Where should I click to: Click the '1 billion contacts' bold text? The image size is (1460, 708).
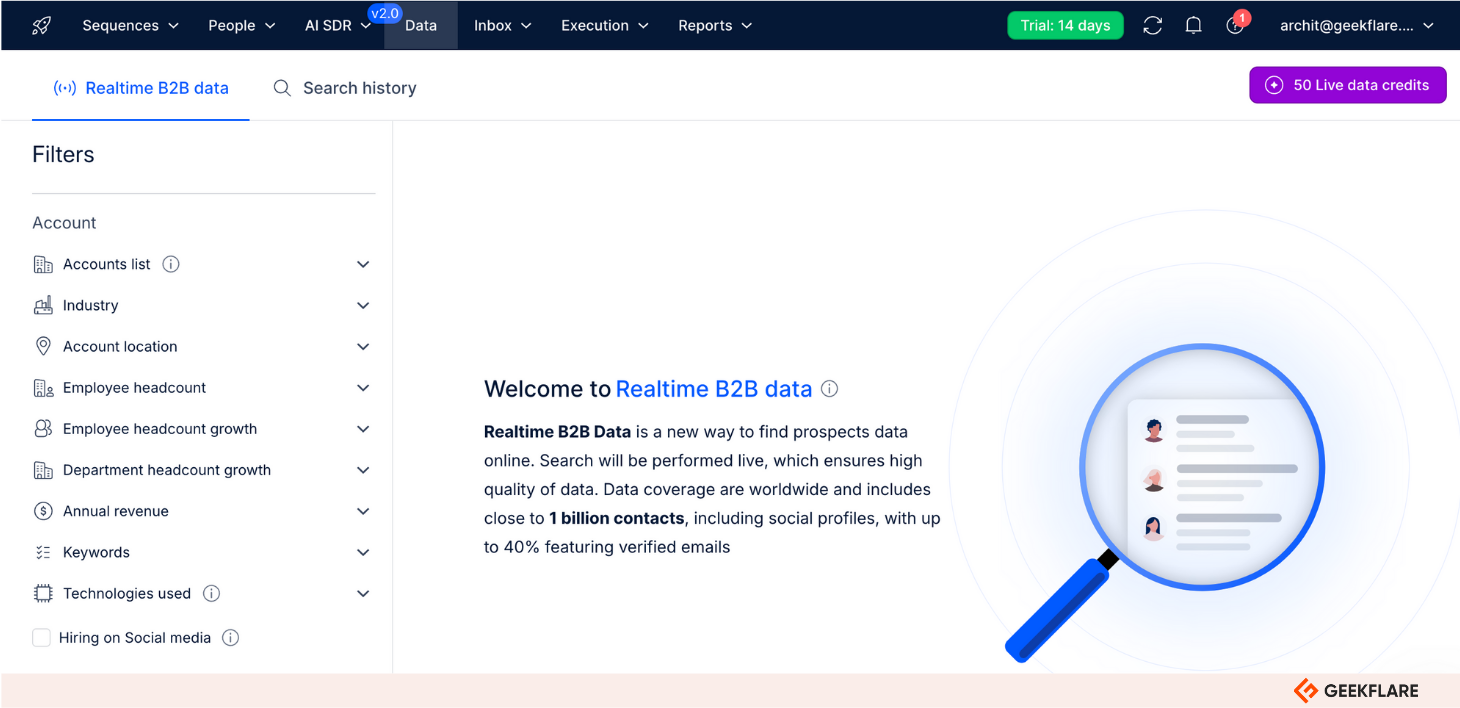coord(617,518)
